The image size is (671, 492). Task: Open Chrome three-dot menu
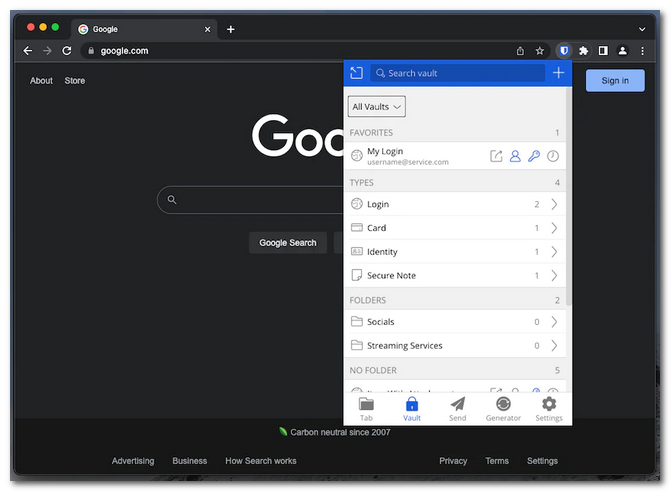642,51
